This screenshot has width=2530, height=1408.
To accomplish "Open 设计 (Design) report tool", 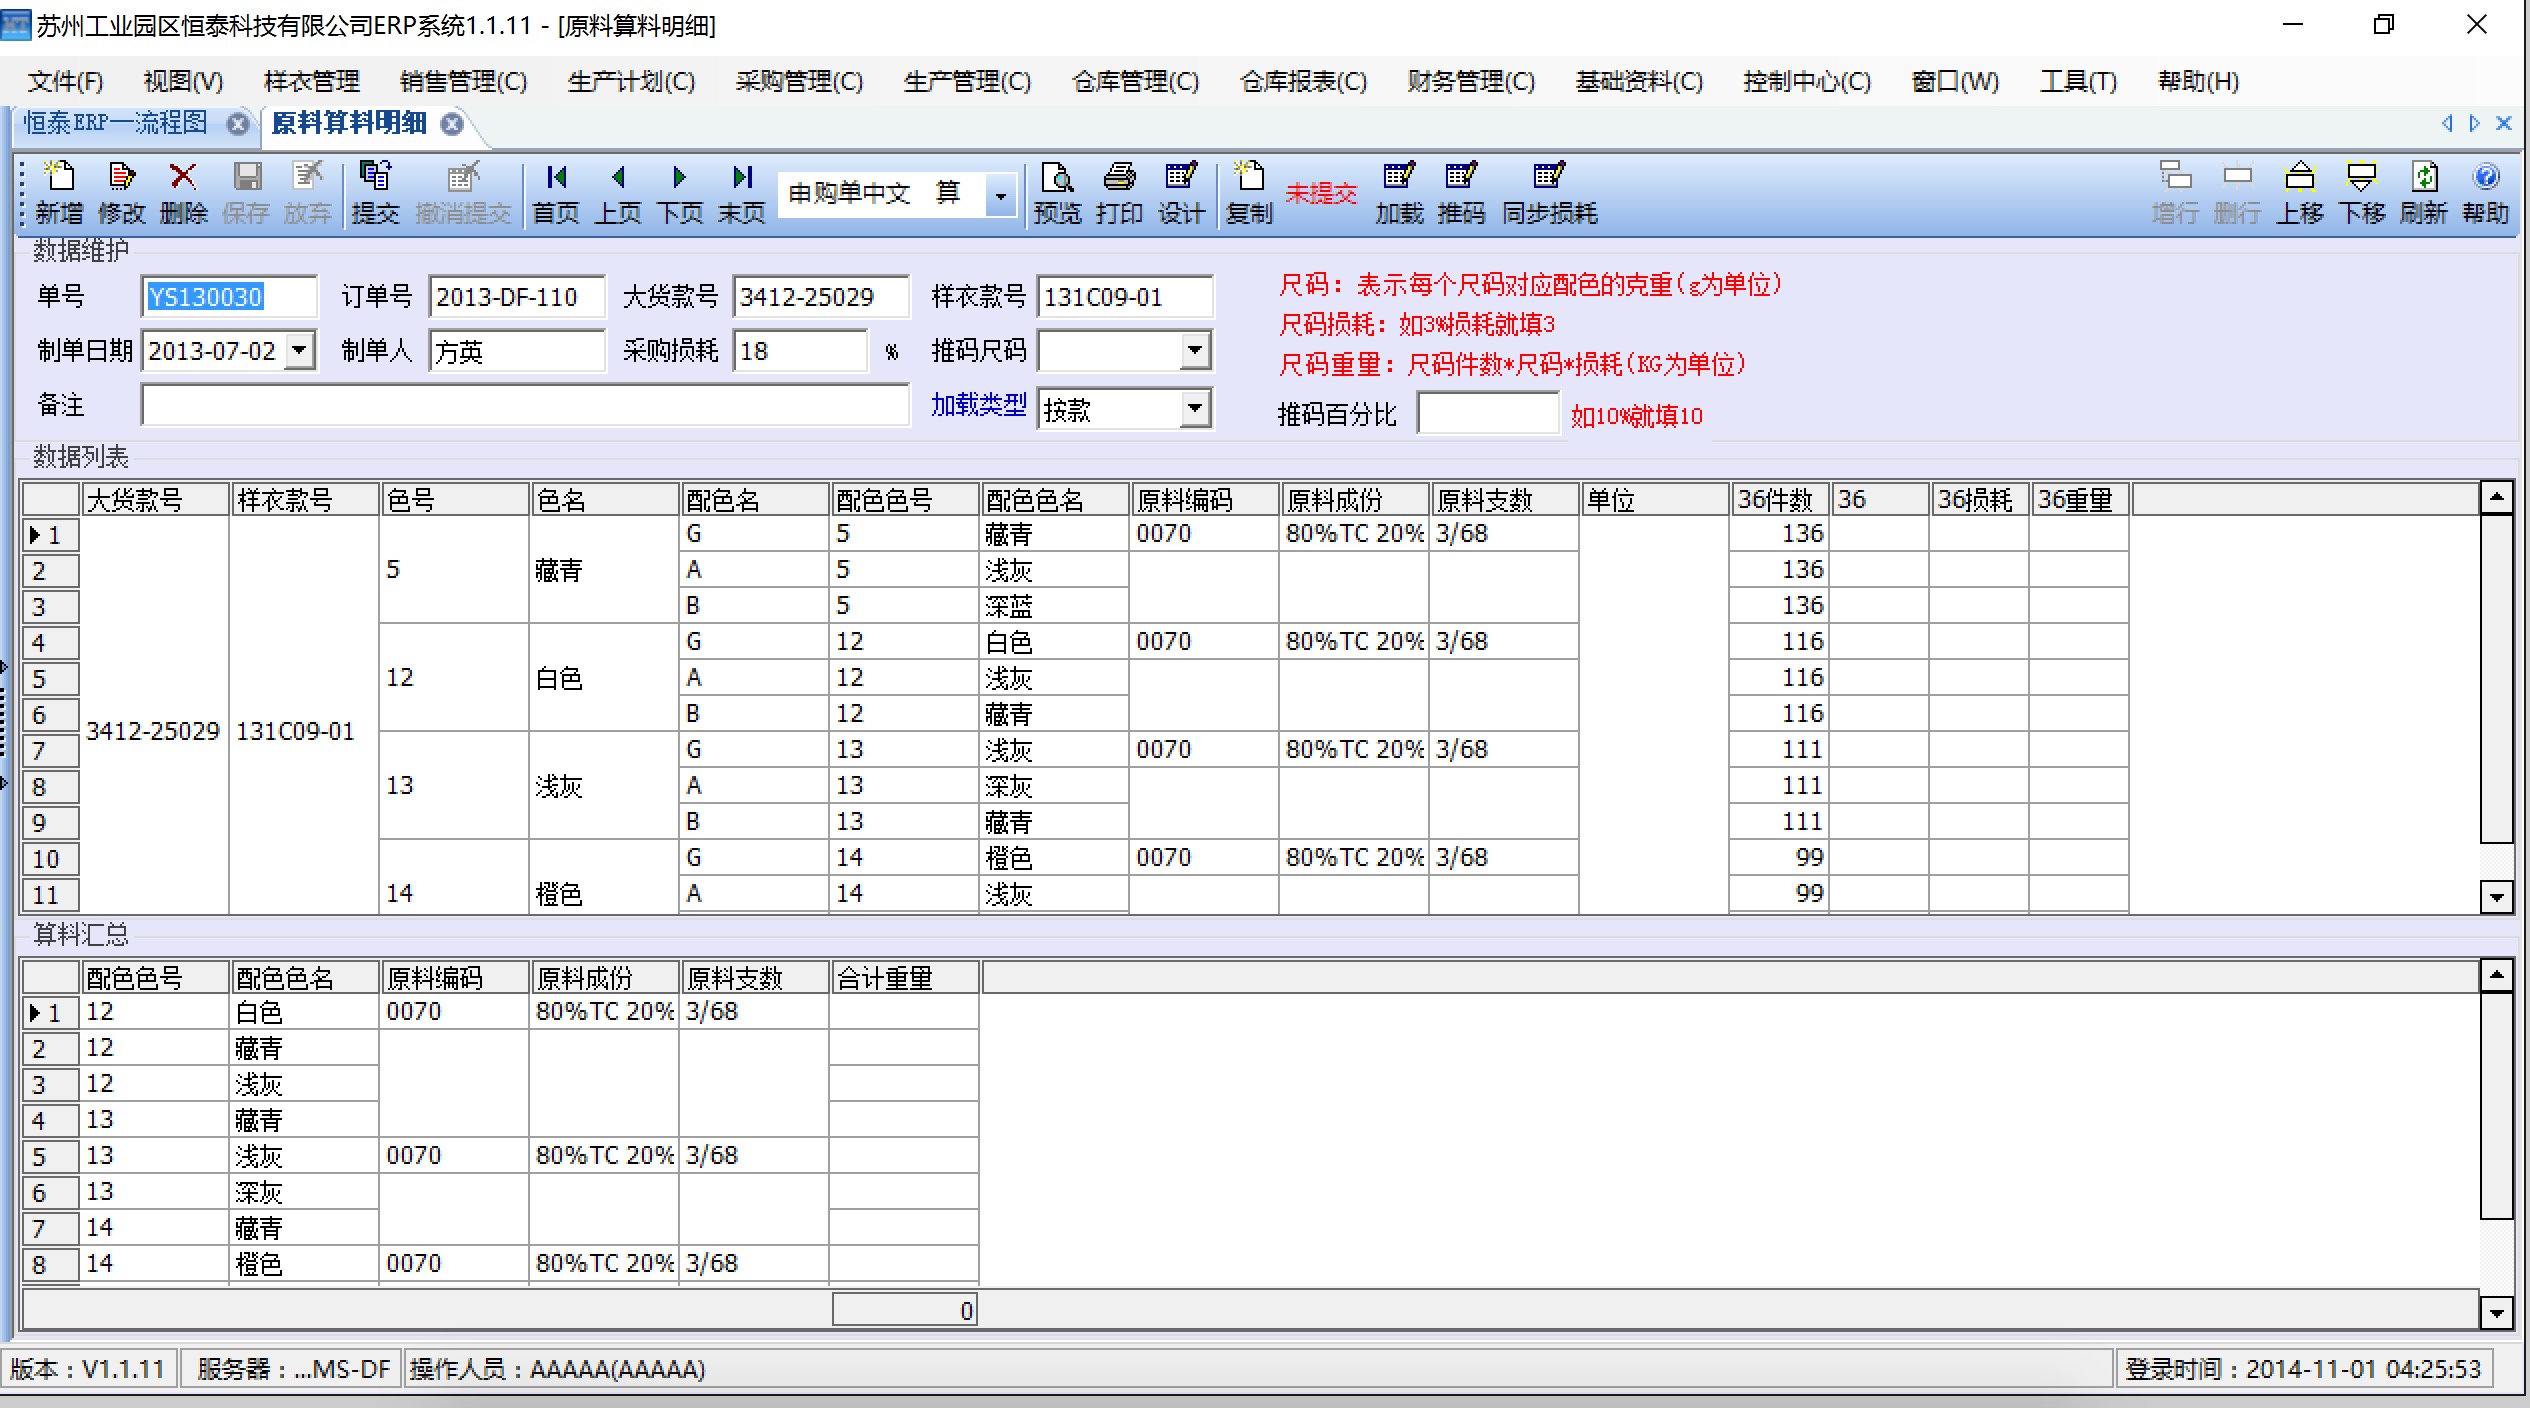I will tap(1181, 192).
